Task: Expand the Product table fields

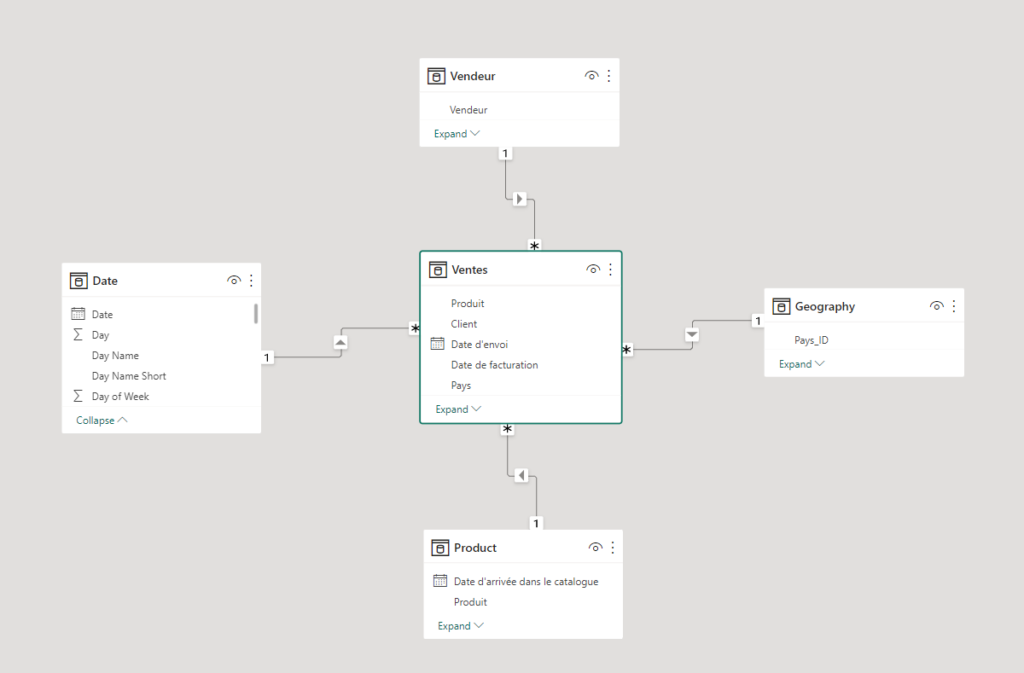Action: [459, 625]
